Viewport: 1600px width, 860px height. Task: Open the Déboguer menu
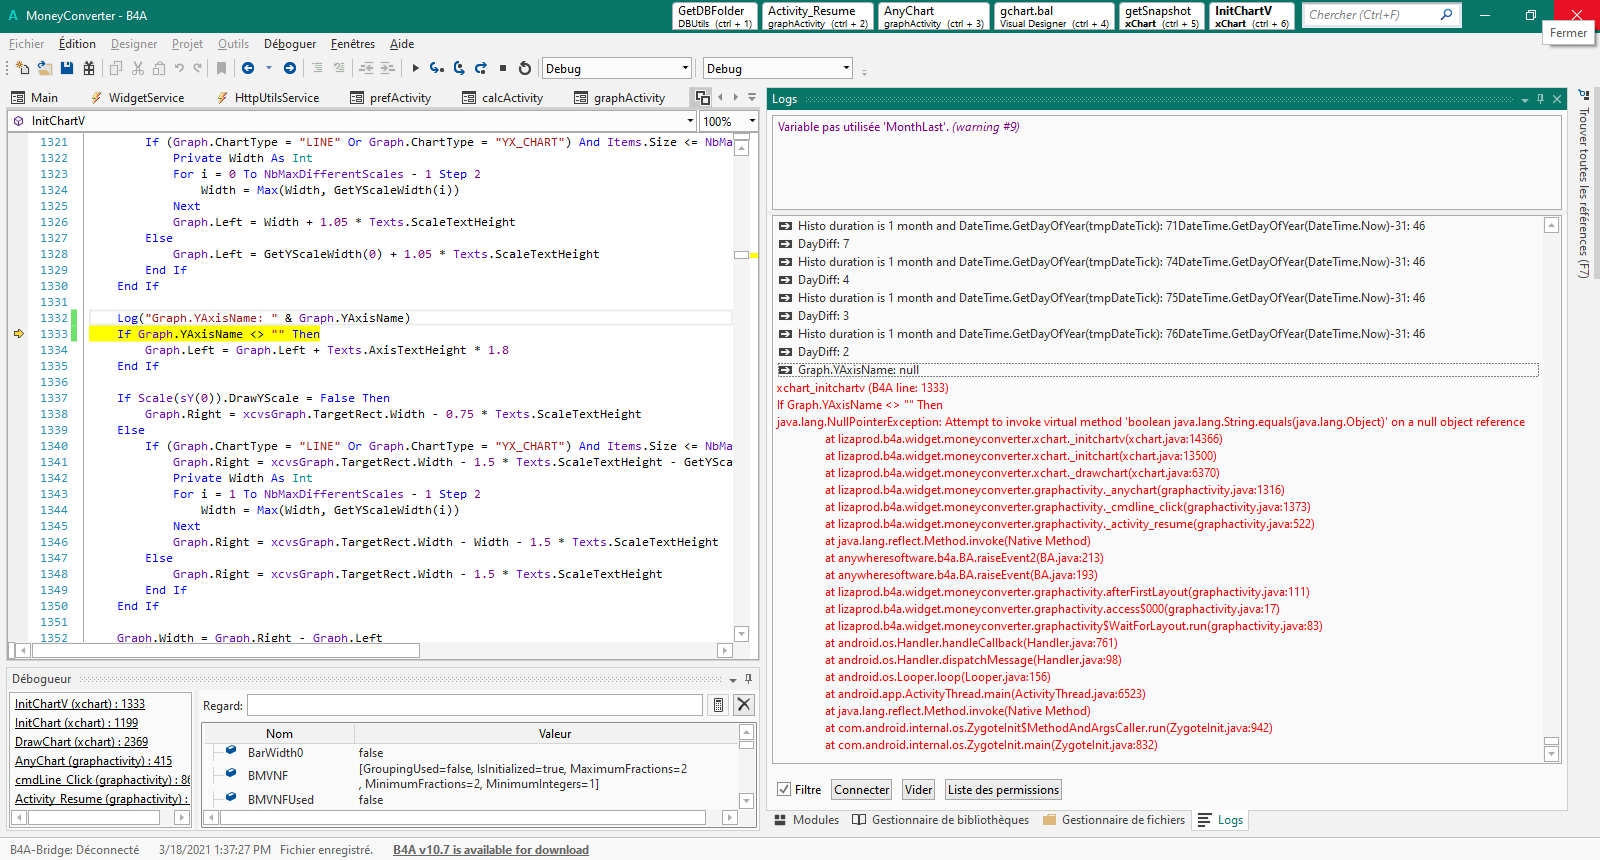point(290,44)
